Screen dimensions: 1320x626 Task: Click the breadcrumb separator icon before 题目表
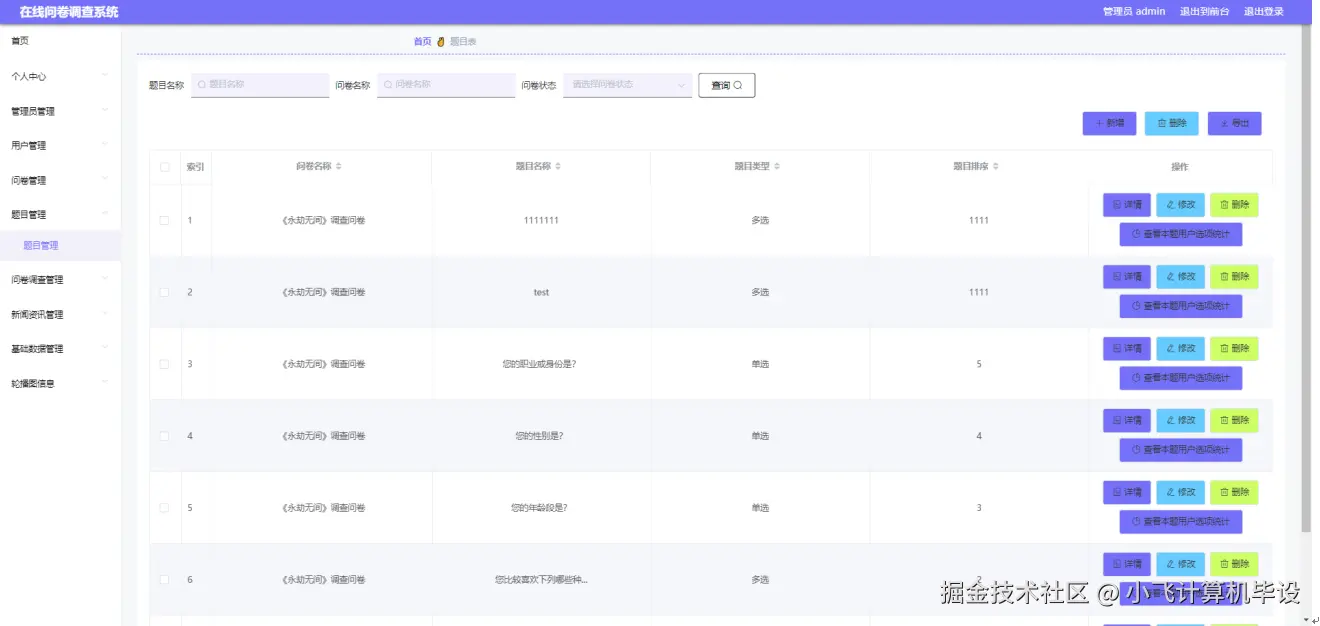[441, 42]
